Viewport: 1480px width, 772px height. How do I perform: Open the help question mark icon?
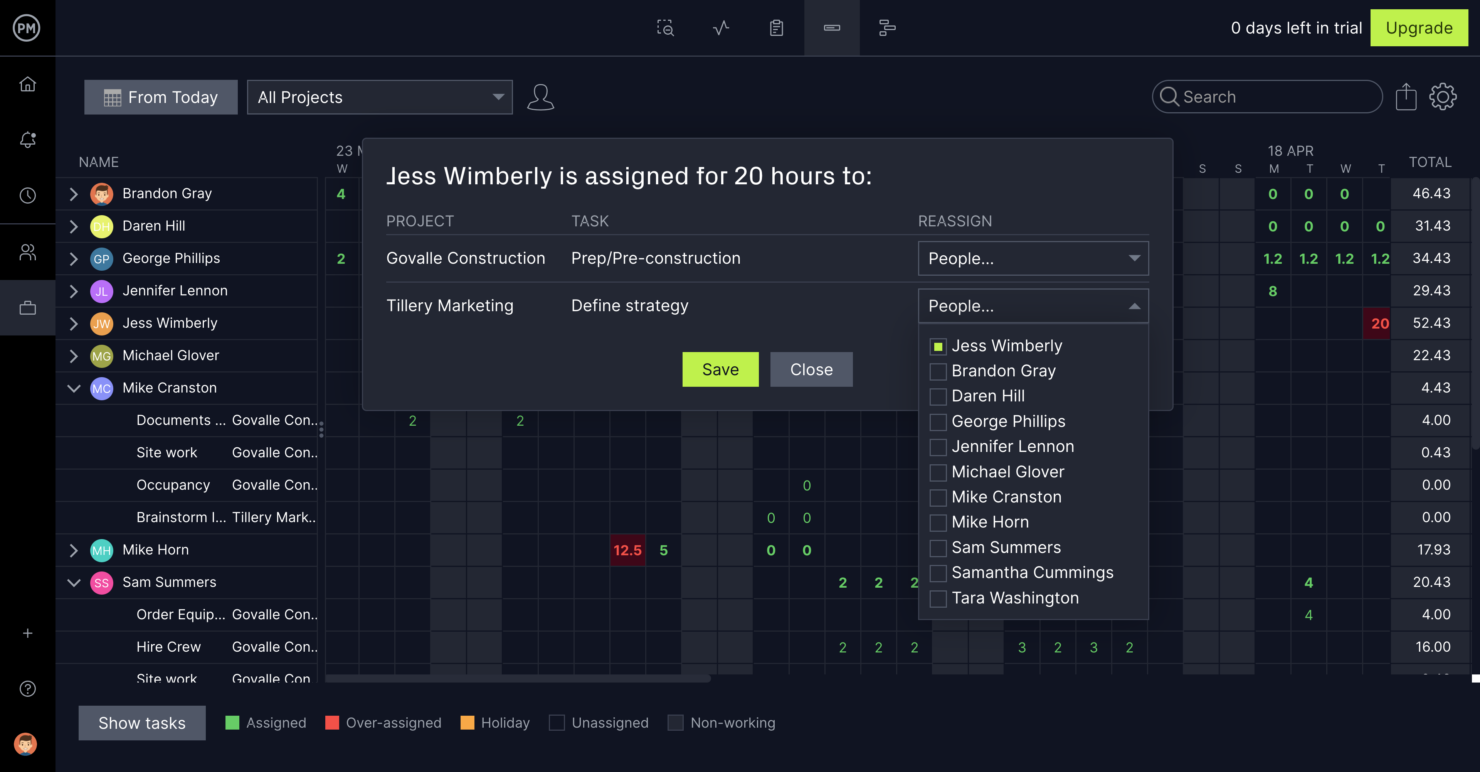(28, 689)
